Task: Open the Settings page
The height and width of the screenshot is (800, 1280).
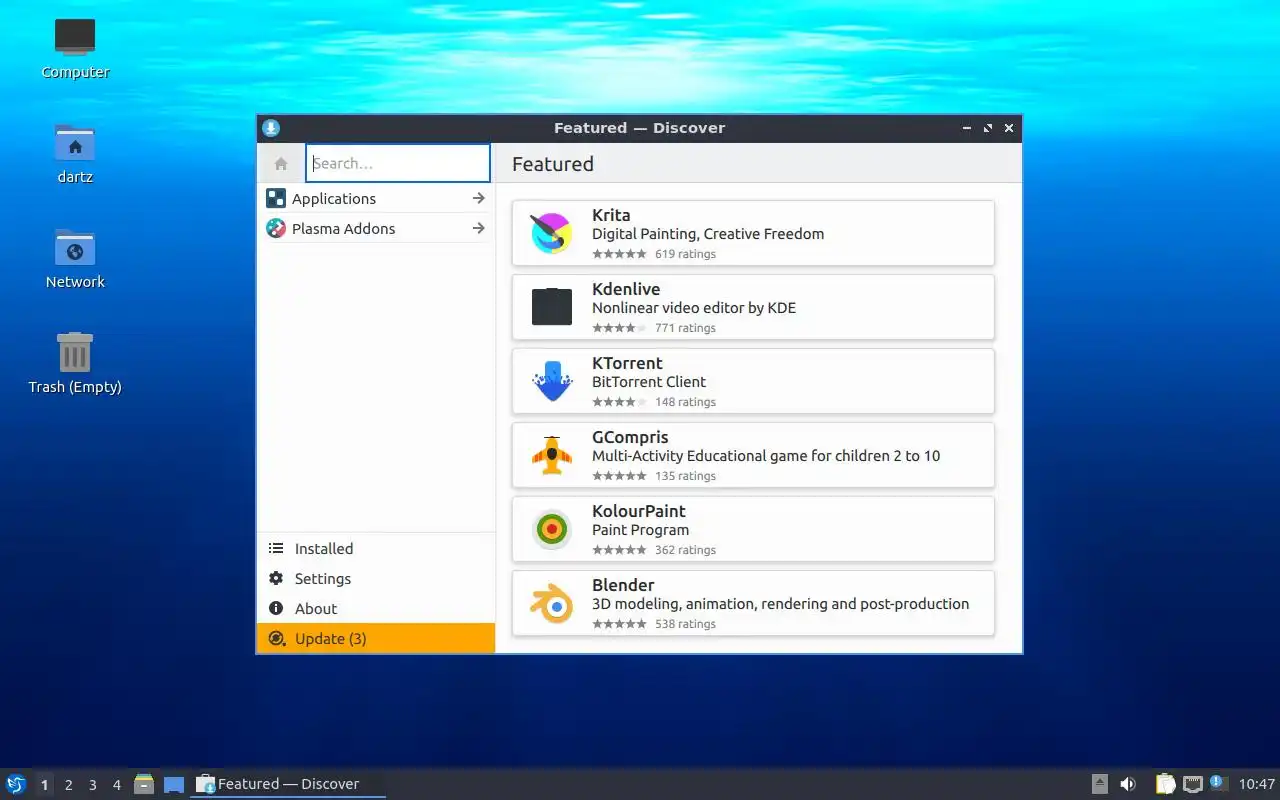Action: click(x=376, y=578)
